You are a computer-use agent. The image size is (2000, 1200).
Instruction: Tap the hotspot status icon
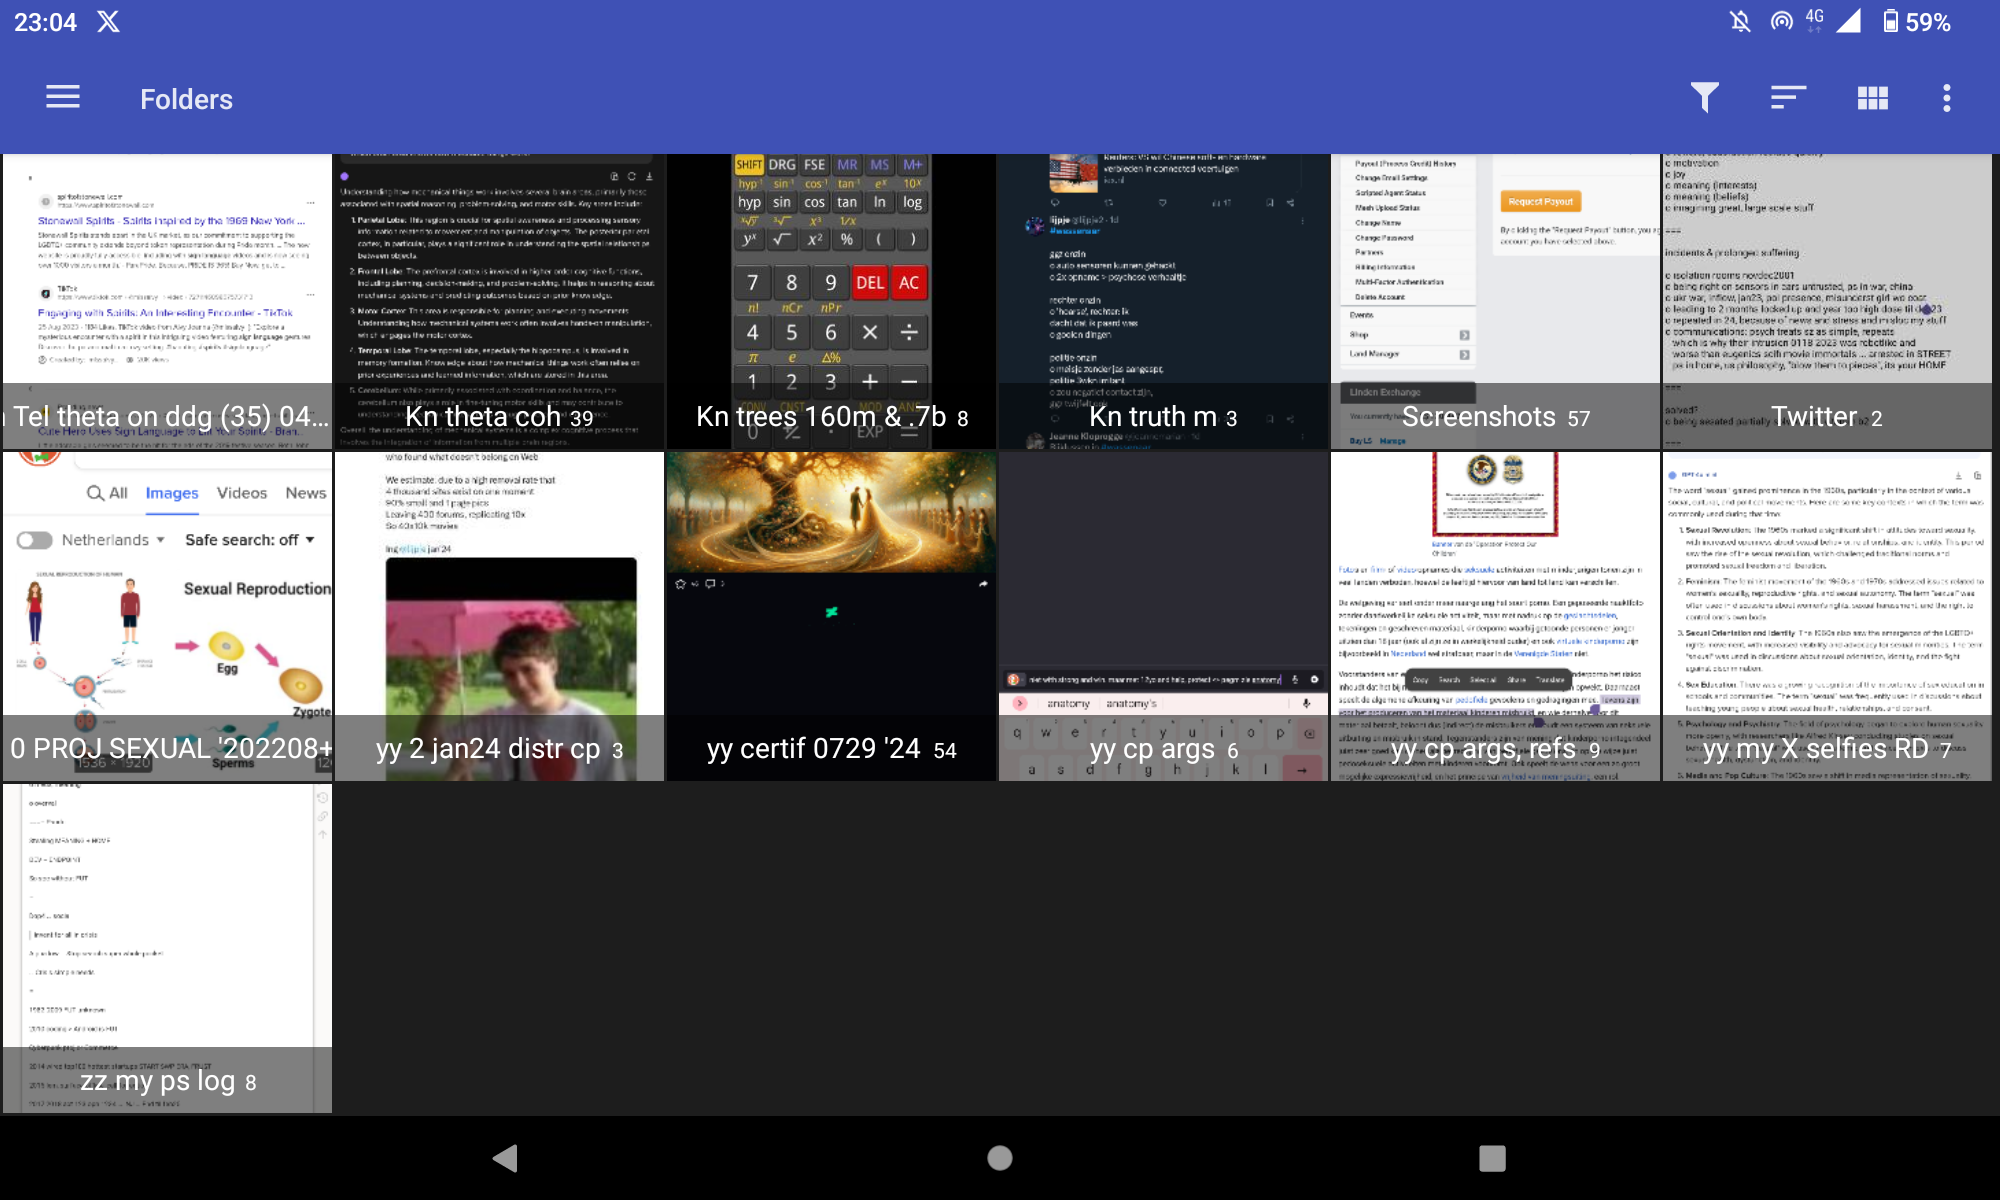(1781, 22)
